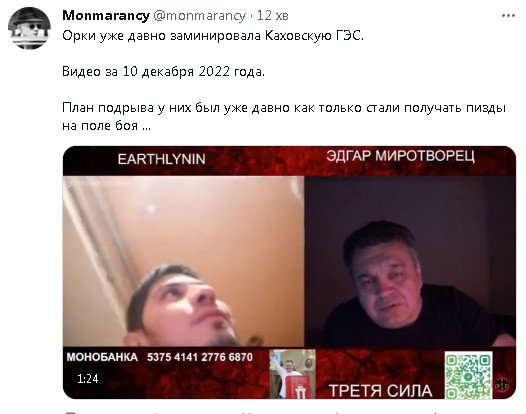526x414 pixels.
Task: Click the text 'Видео за 10 декабря 2022 года'
Action: coord(163,71)
